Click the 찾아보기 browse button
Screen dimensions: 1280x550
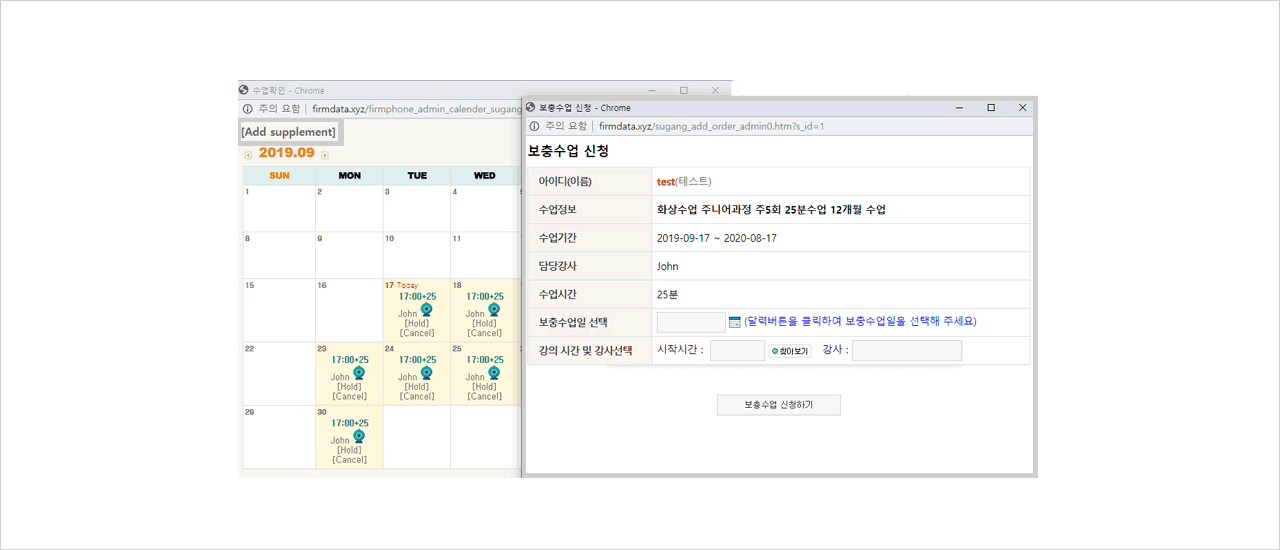point(790,351)
